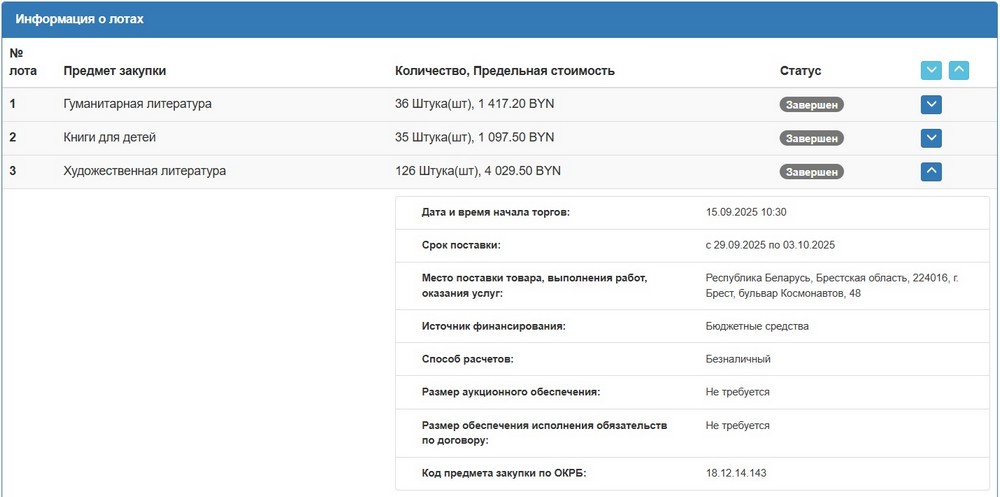
Task: Click the OKRB code value 18.12.14.143
Action: coord(742,473)
